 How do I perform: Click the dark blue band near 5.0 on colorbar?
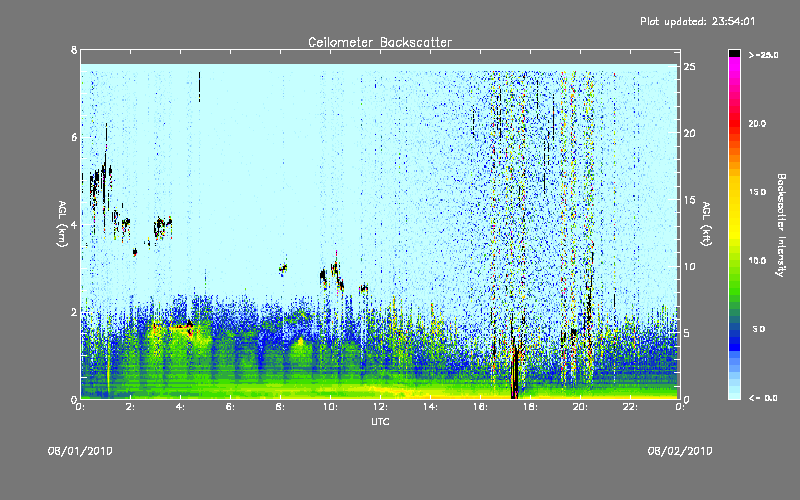pos(734,329)
